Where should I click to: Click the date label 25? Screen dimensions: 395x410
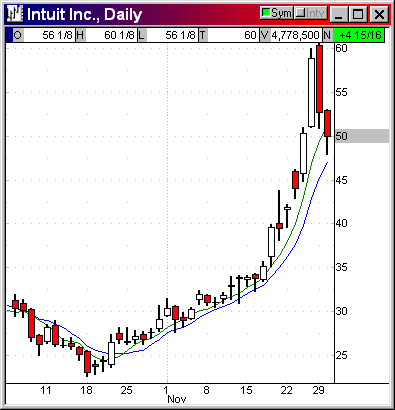pyautogui.click(x=126, y=390)
